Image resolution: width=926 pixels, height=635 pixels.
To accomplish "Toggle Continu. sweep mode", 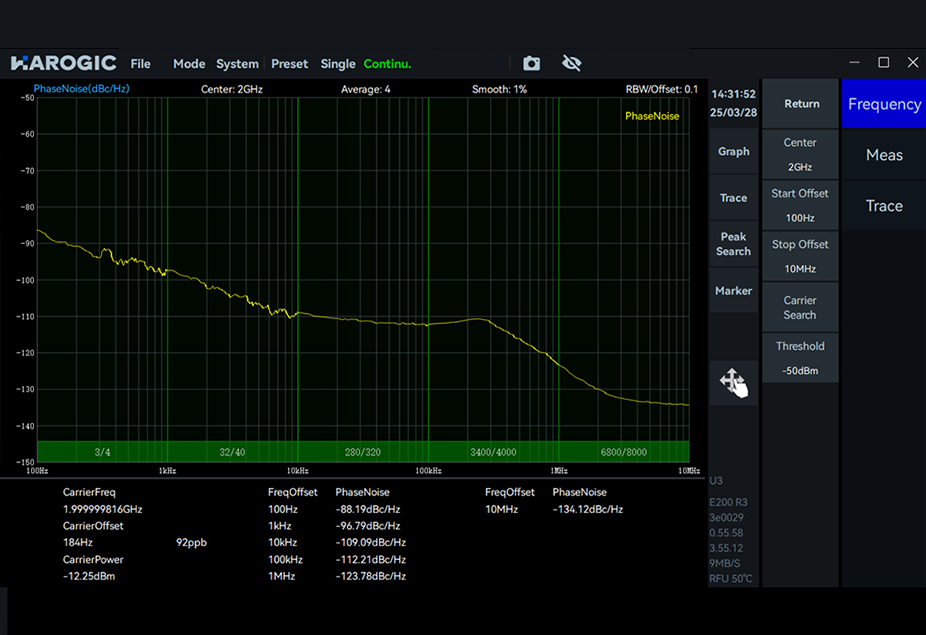I will [388, 63].
